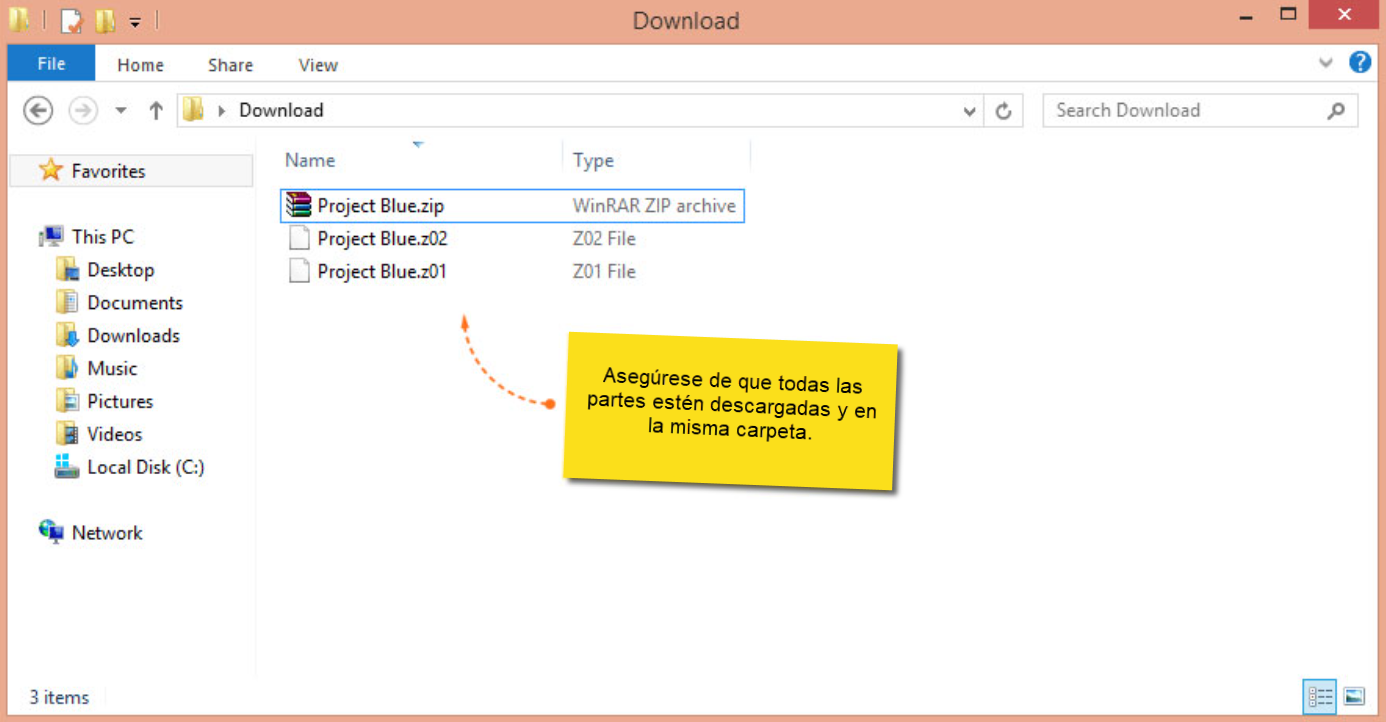
Task: Switch to the View ribbon tab
Action: point(318,65)
